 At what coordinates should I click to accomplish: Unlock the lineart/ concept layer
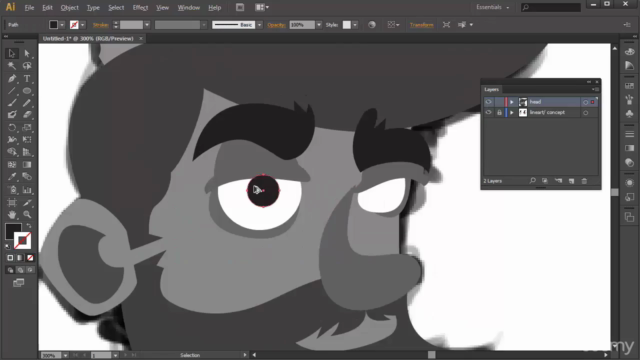tap(499, 112)
